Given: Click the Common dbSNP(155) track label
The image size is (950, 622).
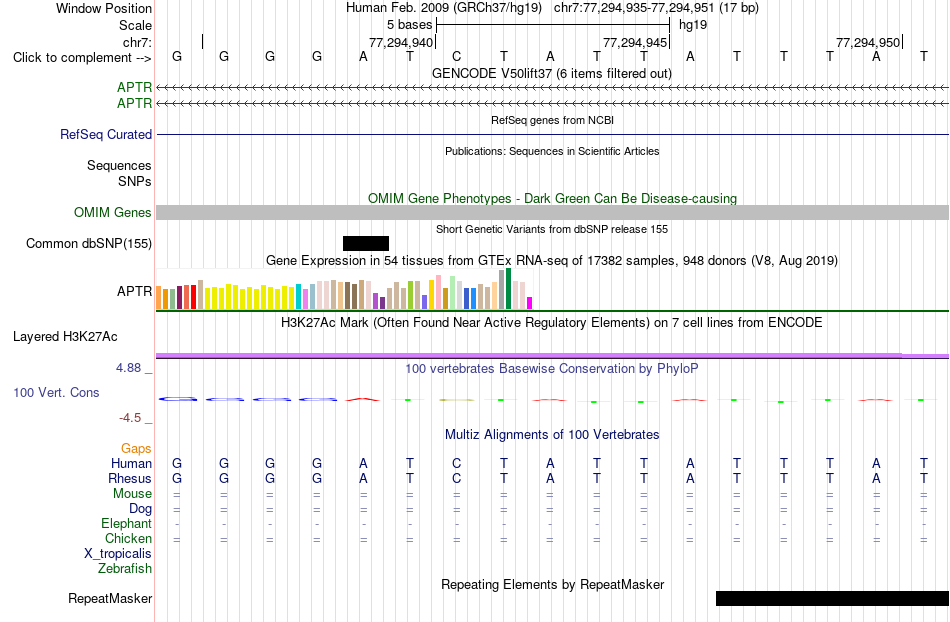Looking at the screenshot, I should tap(88, 243).
